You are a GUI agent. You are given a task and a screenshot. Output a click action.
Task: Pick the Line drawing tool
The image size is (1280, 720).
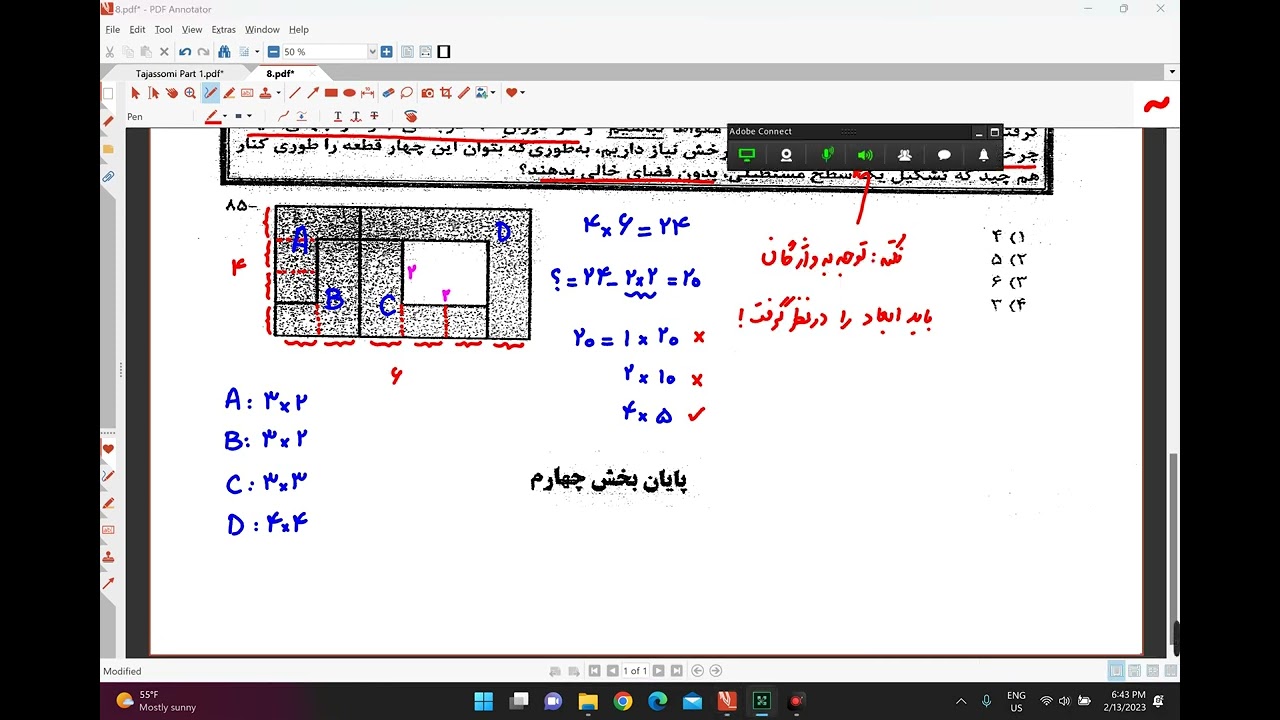pyautogui.click(x=294, y=93)
